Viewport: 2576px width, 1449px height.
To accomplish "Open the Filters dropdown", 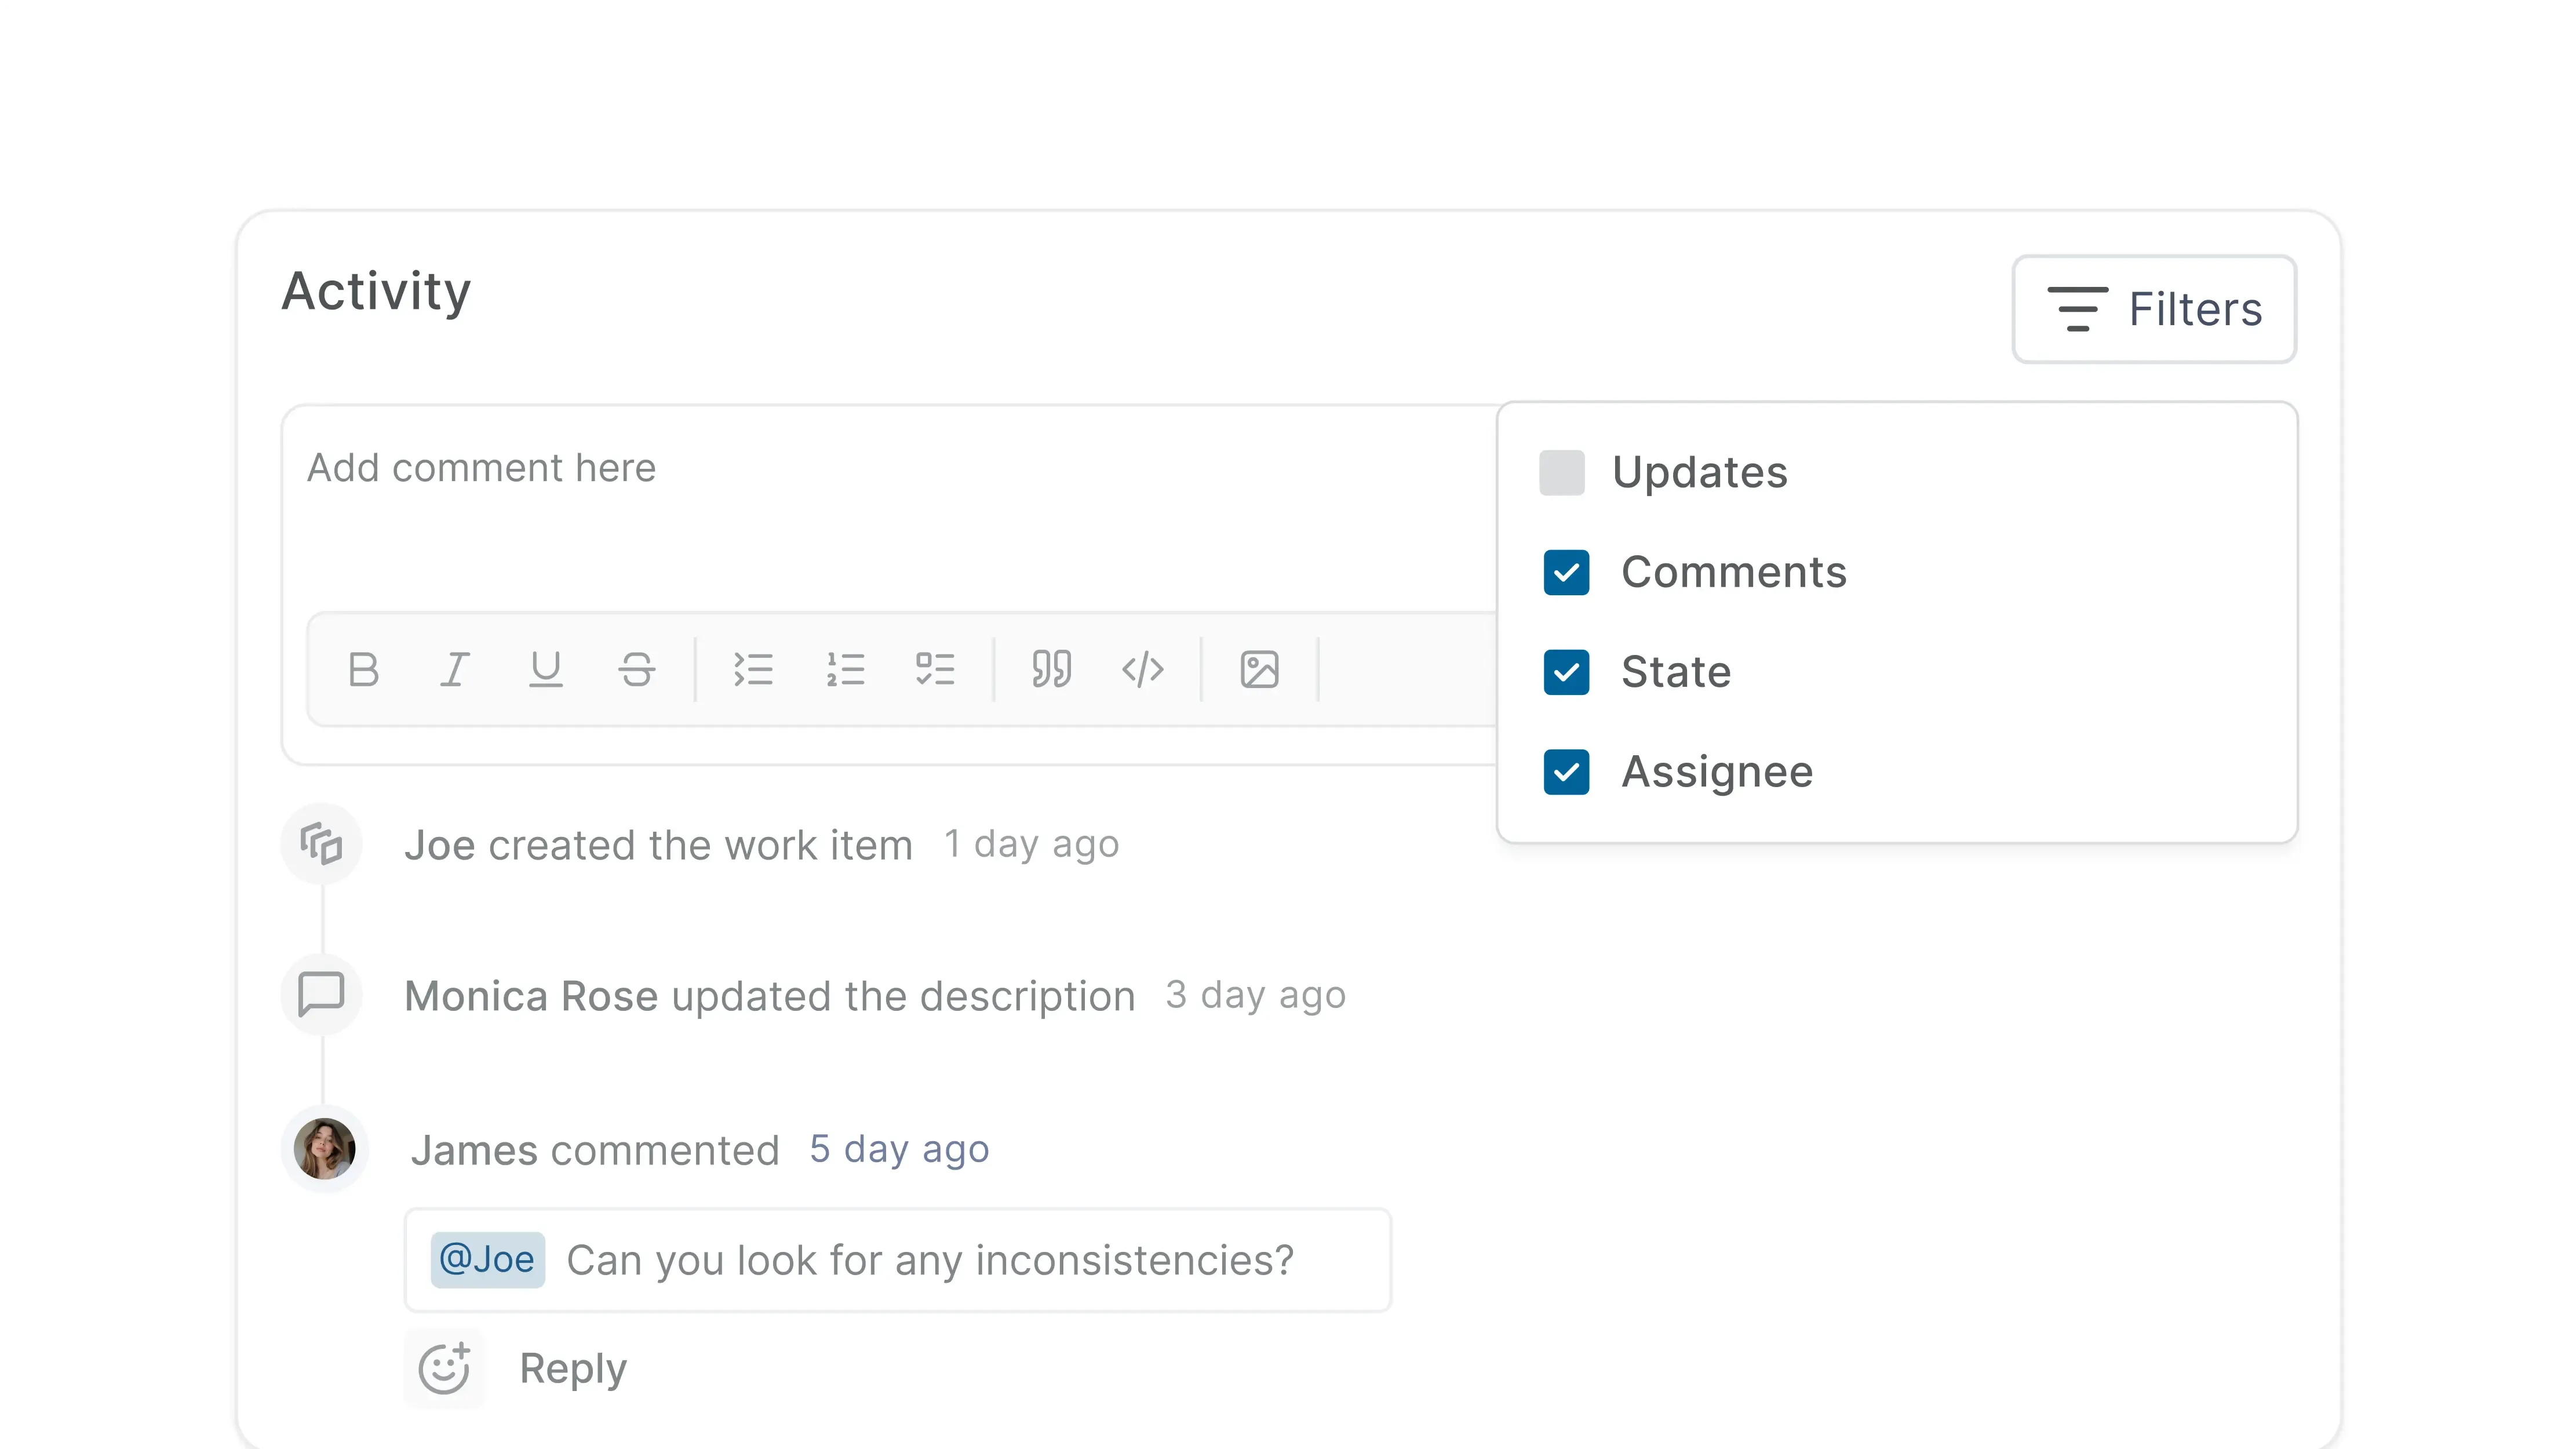I will pyautogui.click(x=2154, y=308).
